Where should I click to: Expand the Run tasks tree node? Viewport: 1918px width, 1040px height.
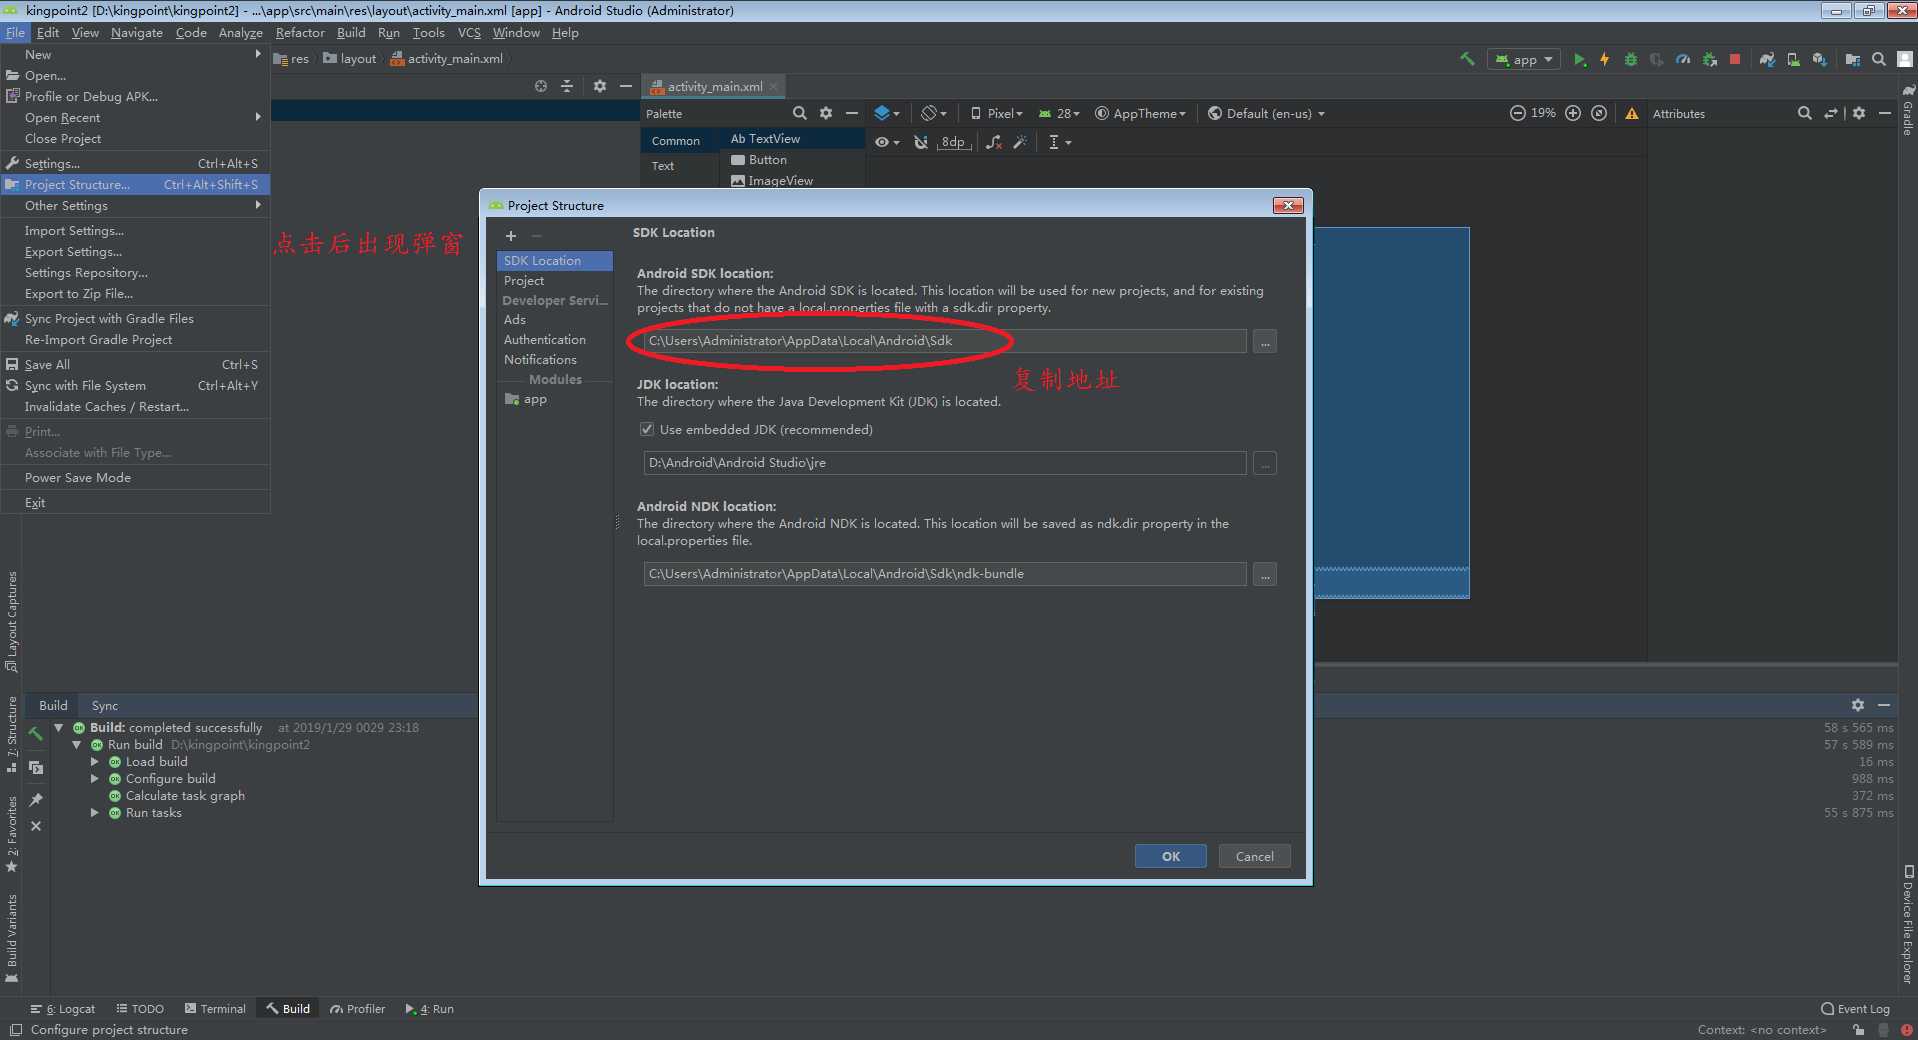tap(95, 813)
